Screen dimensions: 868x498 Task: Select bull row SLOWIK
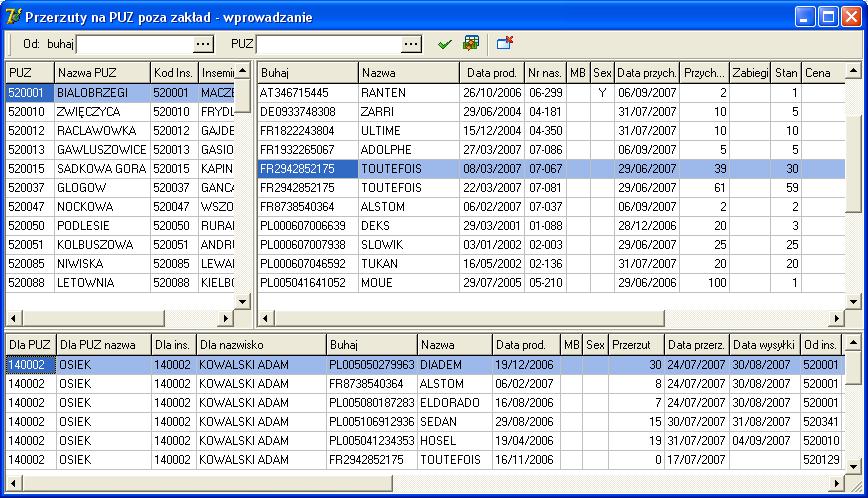(x=551, y=245)
